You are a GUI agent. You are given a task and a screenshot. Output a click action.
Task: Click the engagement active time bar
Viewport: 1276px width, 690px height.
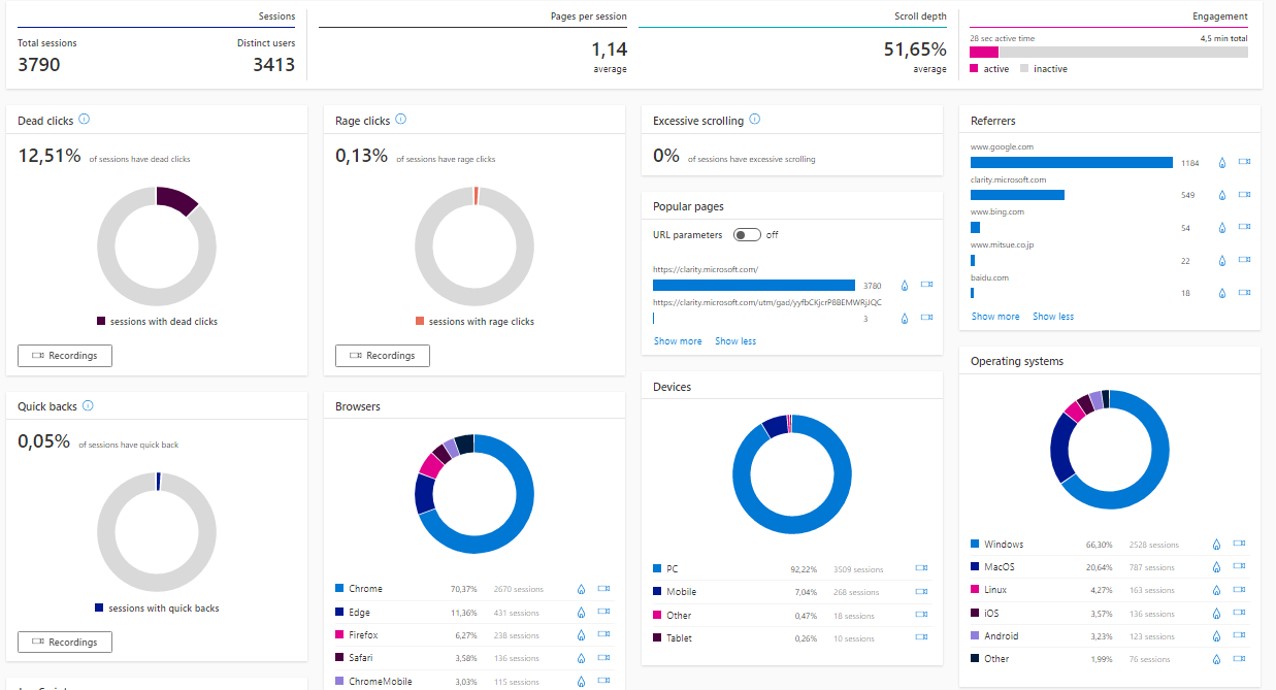pyautogui.click(x=984, y=52)
